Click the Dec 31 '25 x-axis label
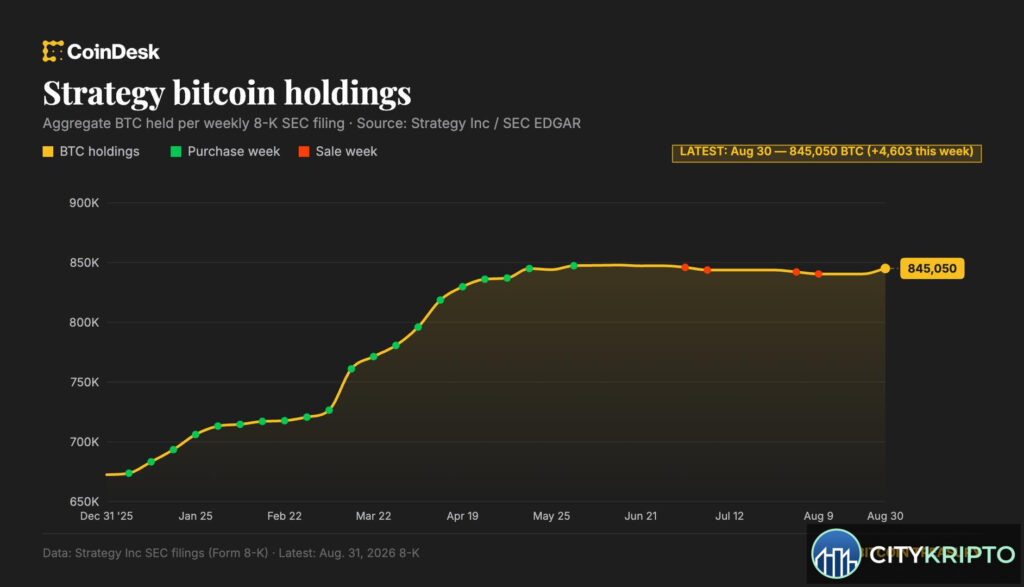Image resolution: width=1024 pixels, height=587 pixels. 106,516
